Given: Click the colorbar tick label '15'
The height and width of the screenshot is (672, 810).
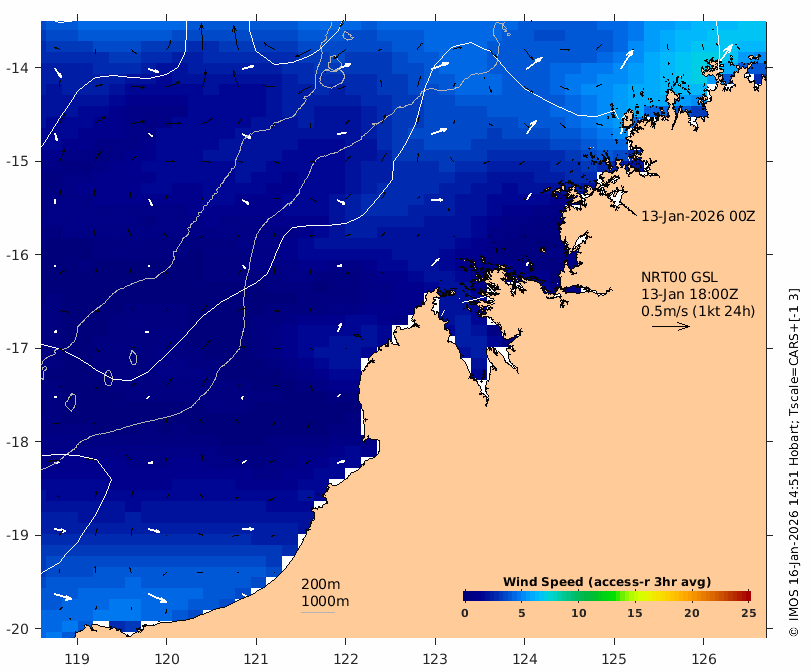Looking at the screenshot, I should [634, 613].
